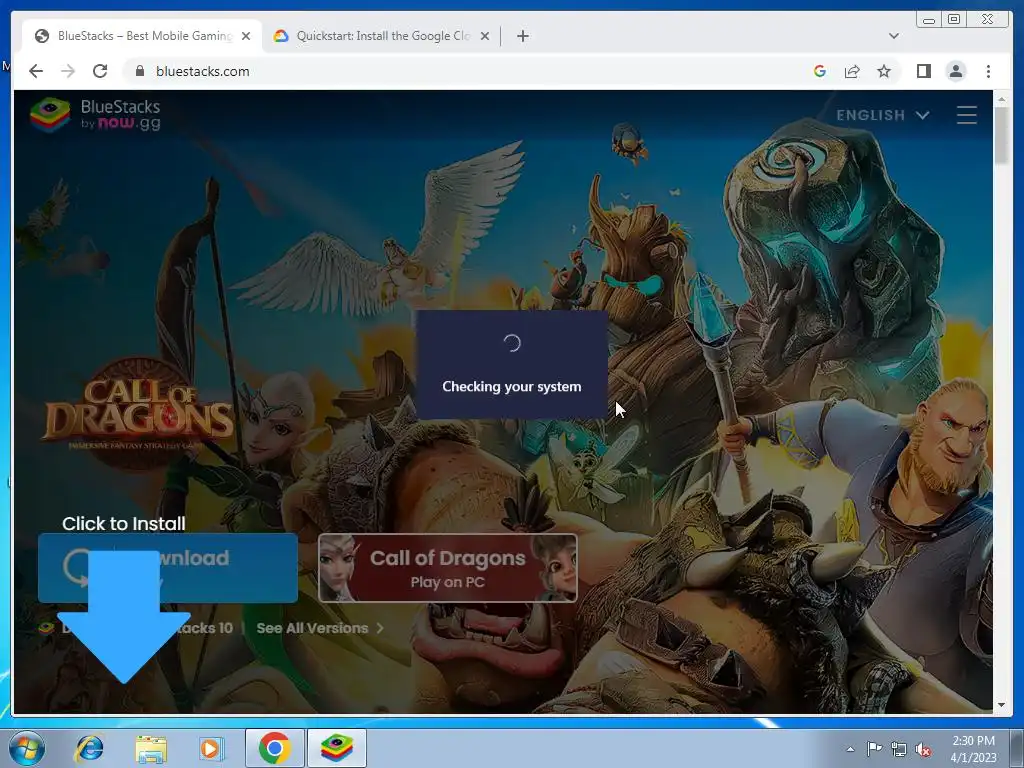Viewport: 1024px width, 768px height.
Task: Click the page vertical scrollbar thumb
Action: point(1001,135)
